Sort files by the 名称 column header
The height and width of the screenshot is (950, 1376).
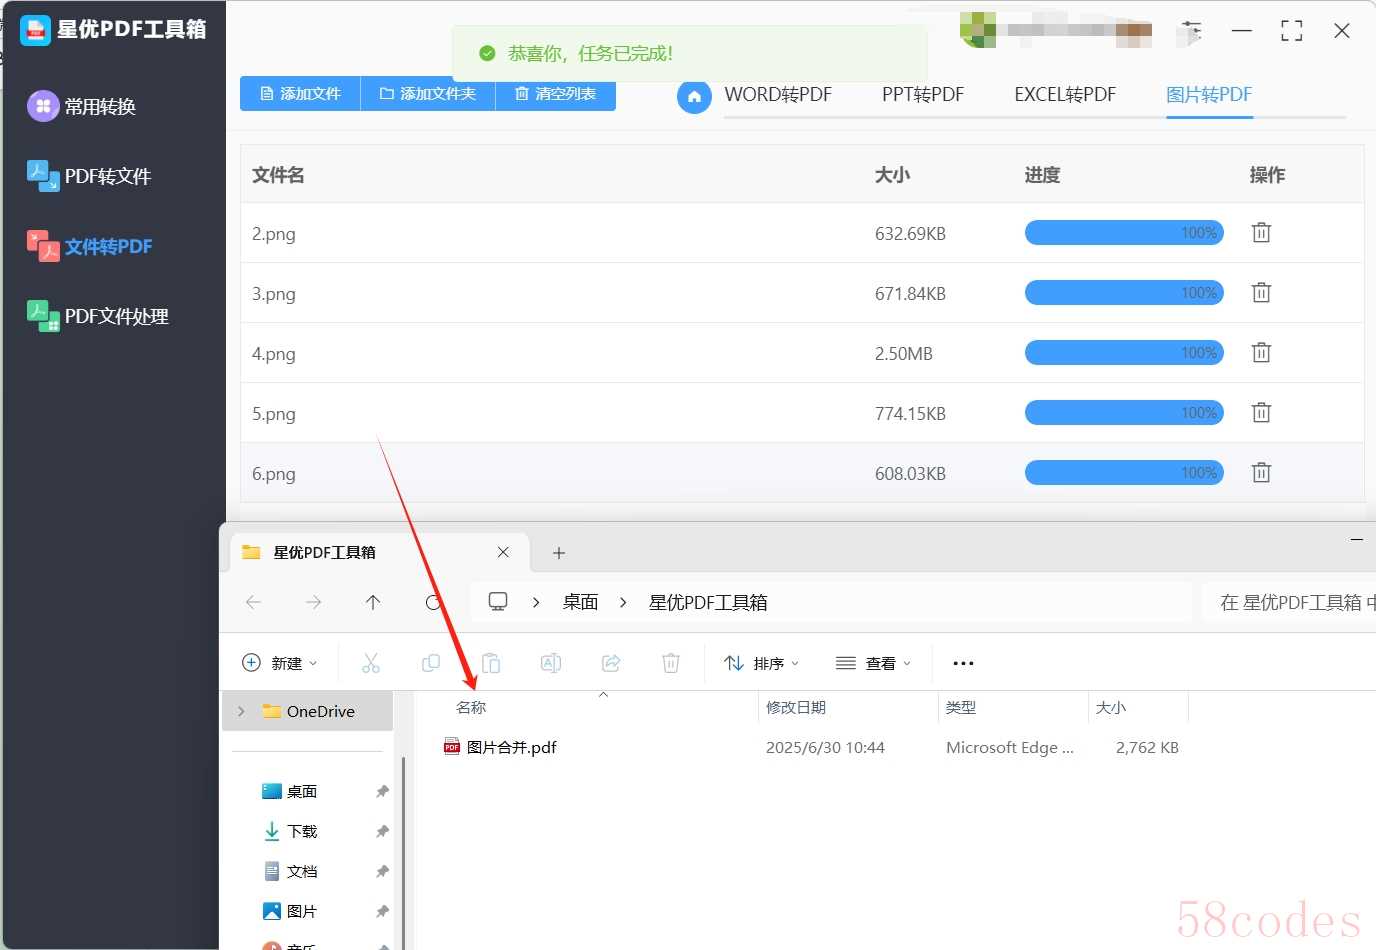pos(471,707)
